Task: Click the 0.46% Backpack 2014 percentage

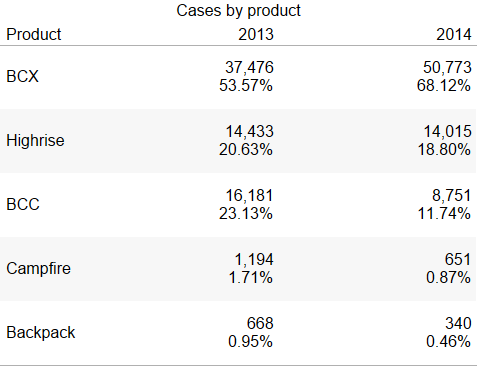Action: [448, 341]
